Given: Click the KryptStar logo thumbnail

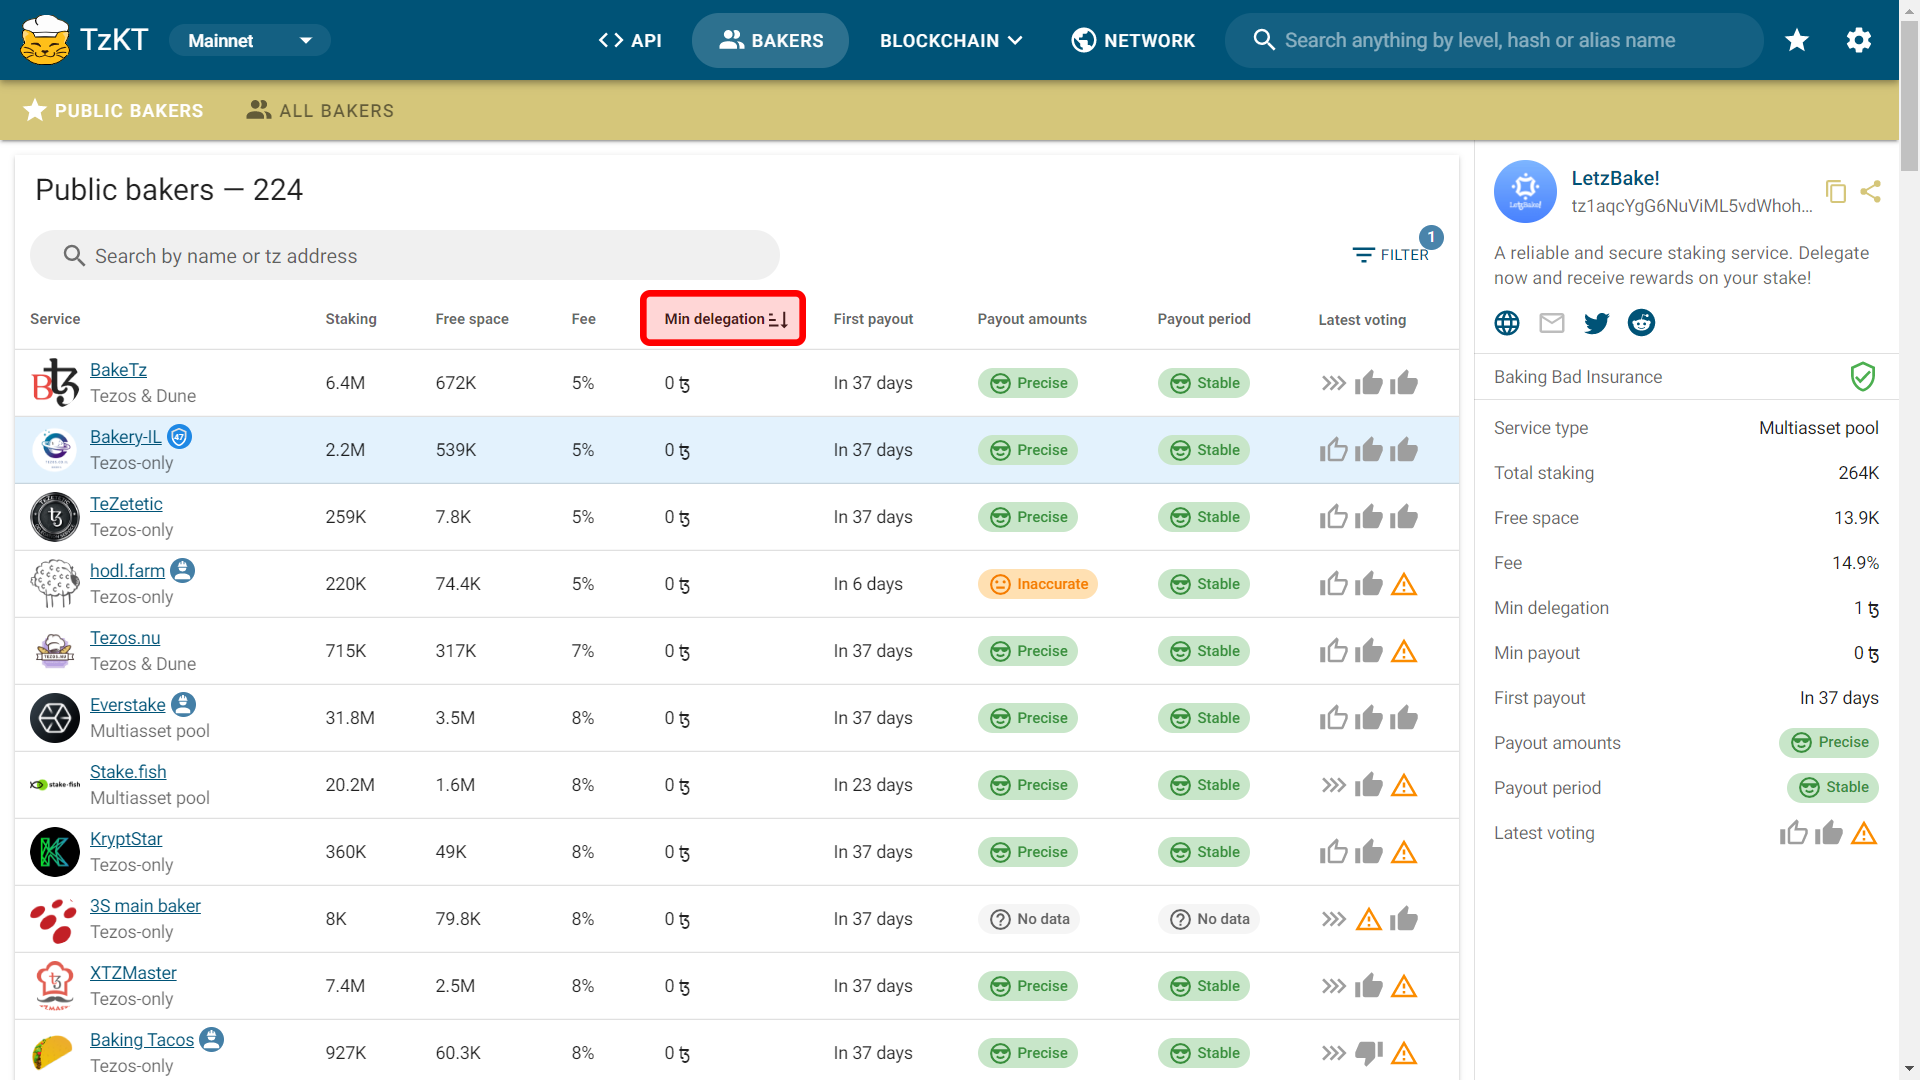Looking at the screenshot, I should click(x=55, y=852).
